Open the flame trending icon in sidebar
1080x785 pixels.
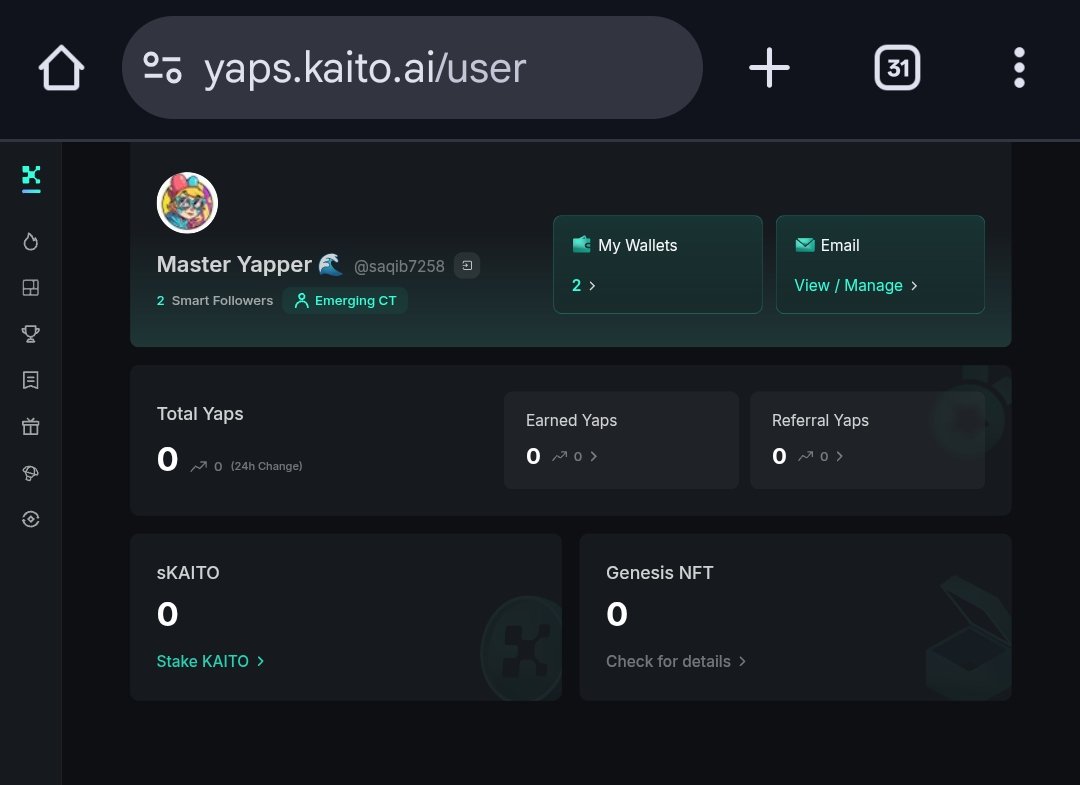pos(31,242)
